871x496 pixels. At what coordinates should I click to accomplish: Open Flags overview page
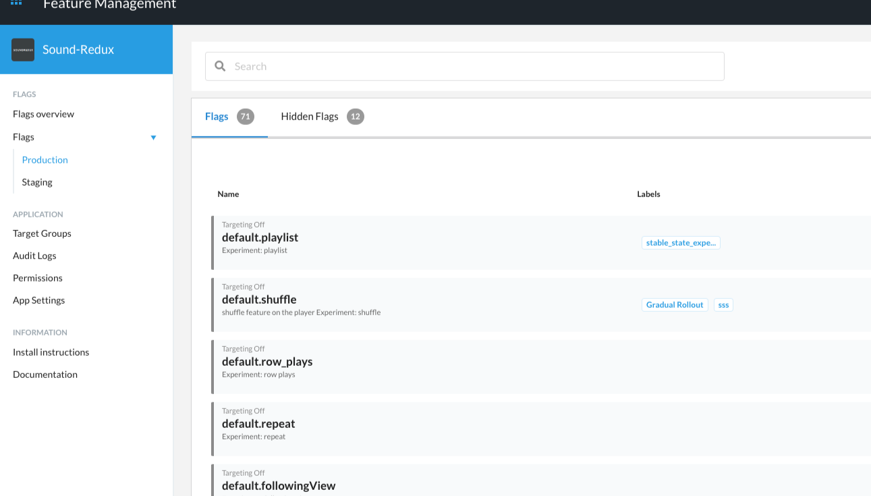[43, 114]
